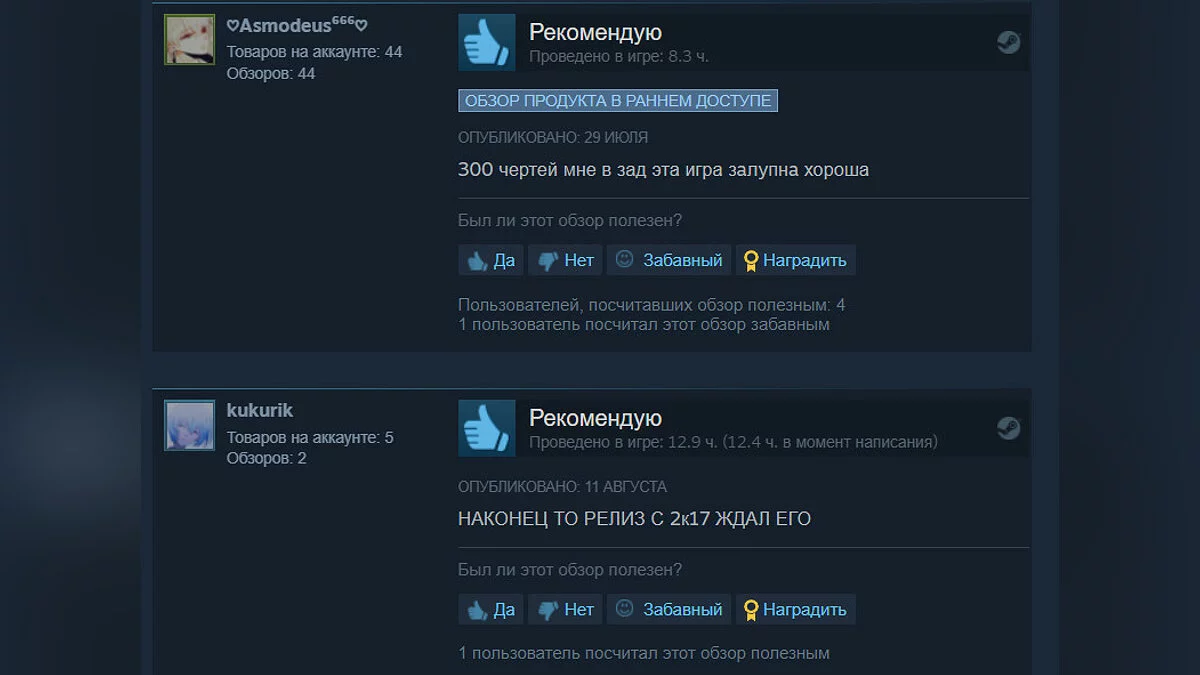Open Asmodeus Обзоров: 44 link

pos(271,74)
